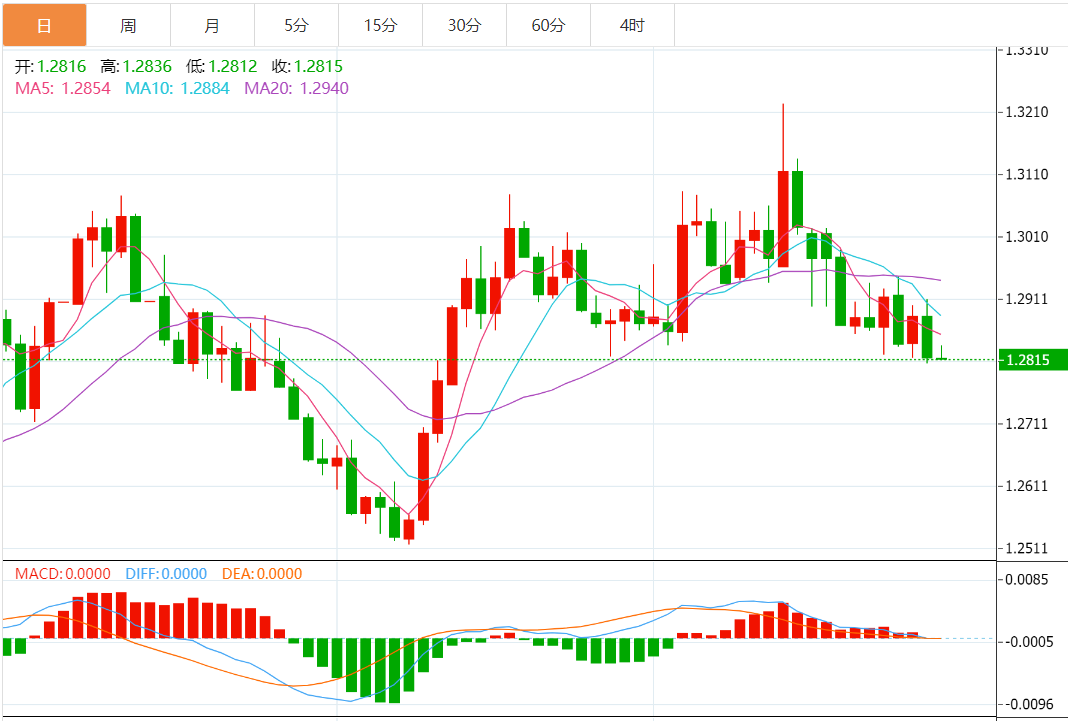Click the high price value 1.2836

click(146, 67)
